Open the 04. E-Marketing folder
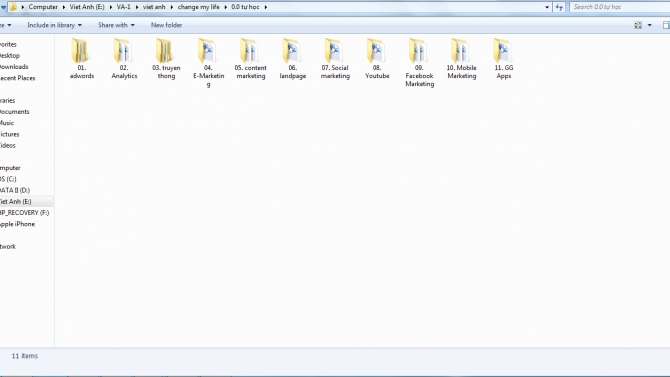Screen dimensions: 670x377 coord(208,62)
